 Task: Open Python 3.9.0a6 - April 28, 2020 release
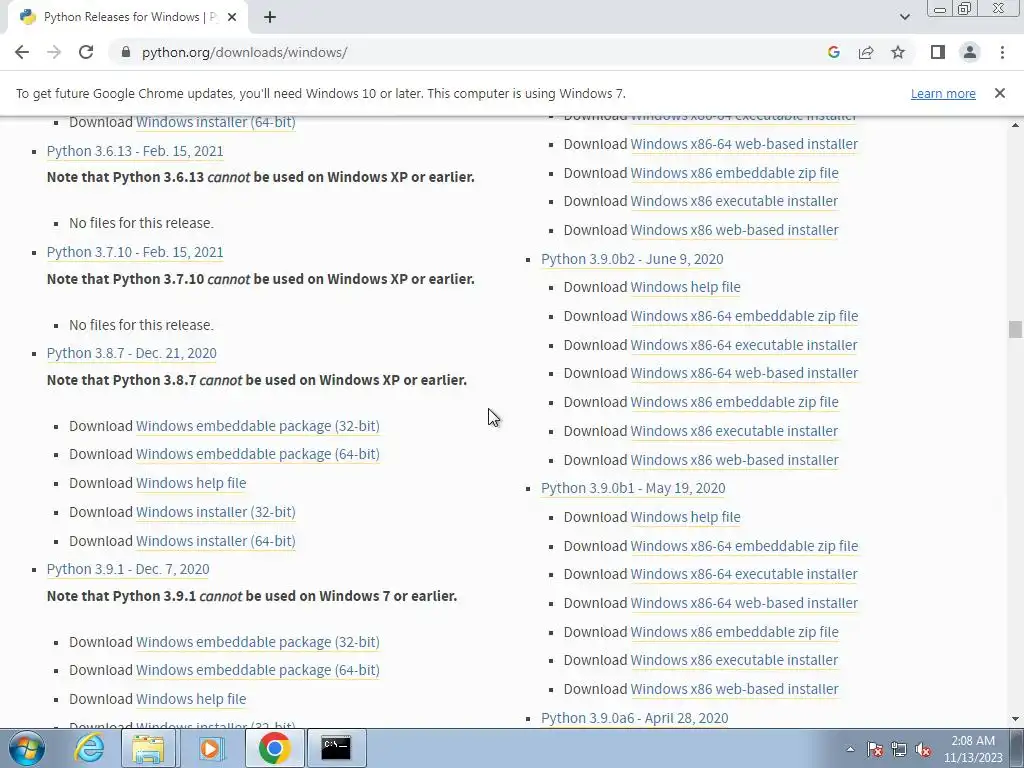634,718
